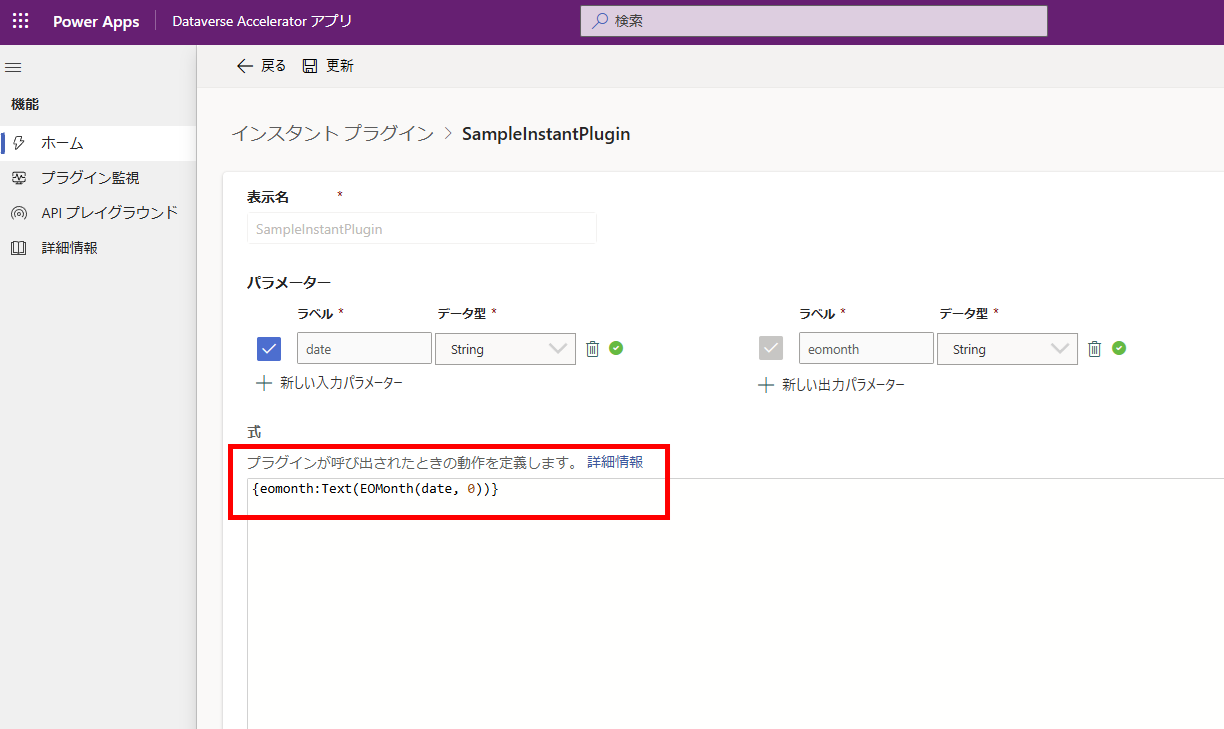Click the 詳細情報 book icon
The height and width of the screenshot is (729, 1224).
pyautogui.click(x=19, y=248)
